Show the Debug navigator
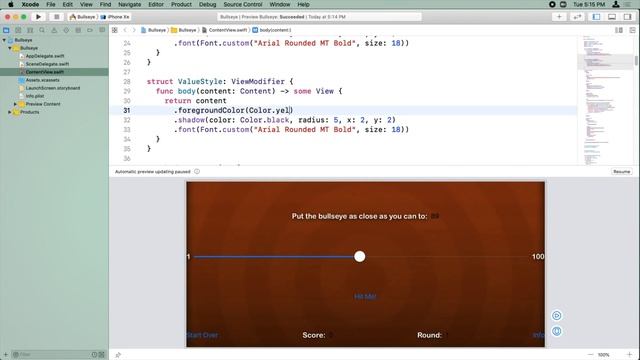This screenshot has width=640, height=360. pyautogui.click(x=78, y=30)
